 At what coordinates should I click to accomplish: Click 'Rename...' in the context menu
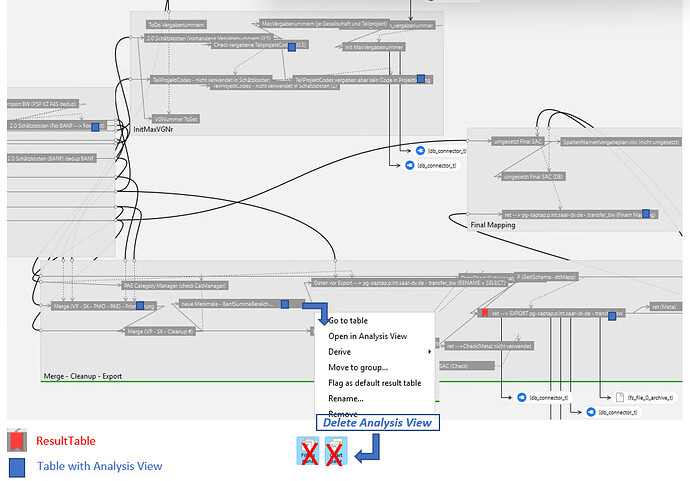[346, 398]
